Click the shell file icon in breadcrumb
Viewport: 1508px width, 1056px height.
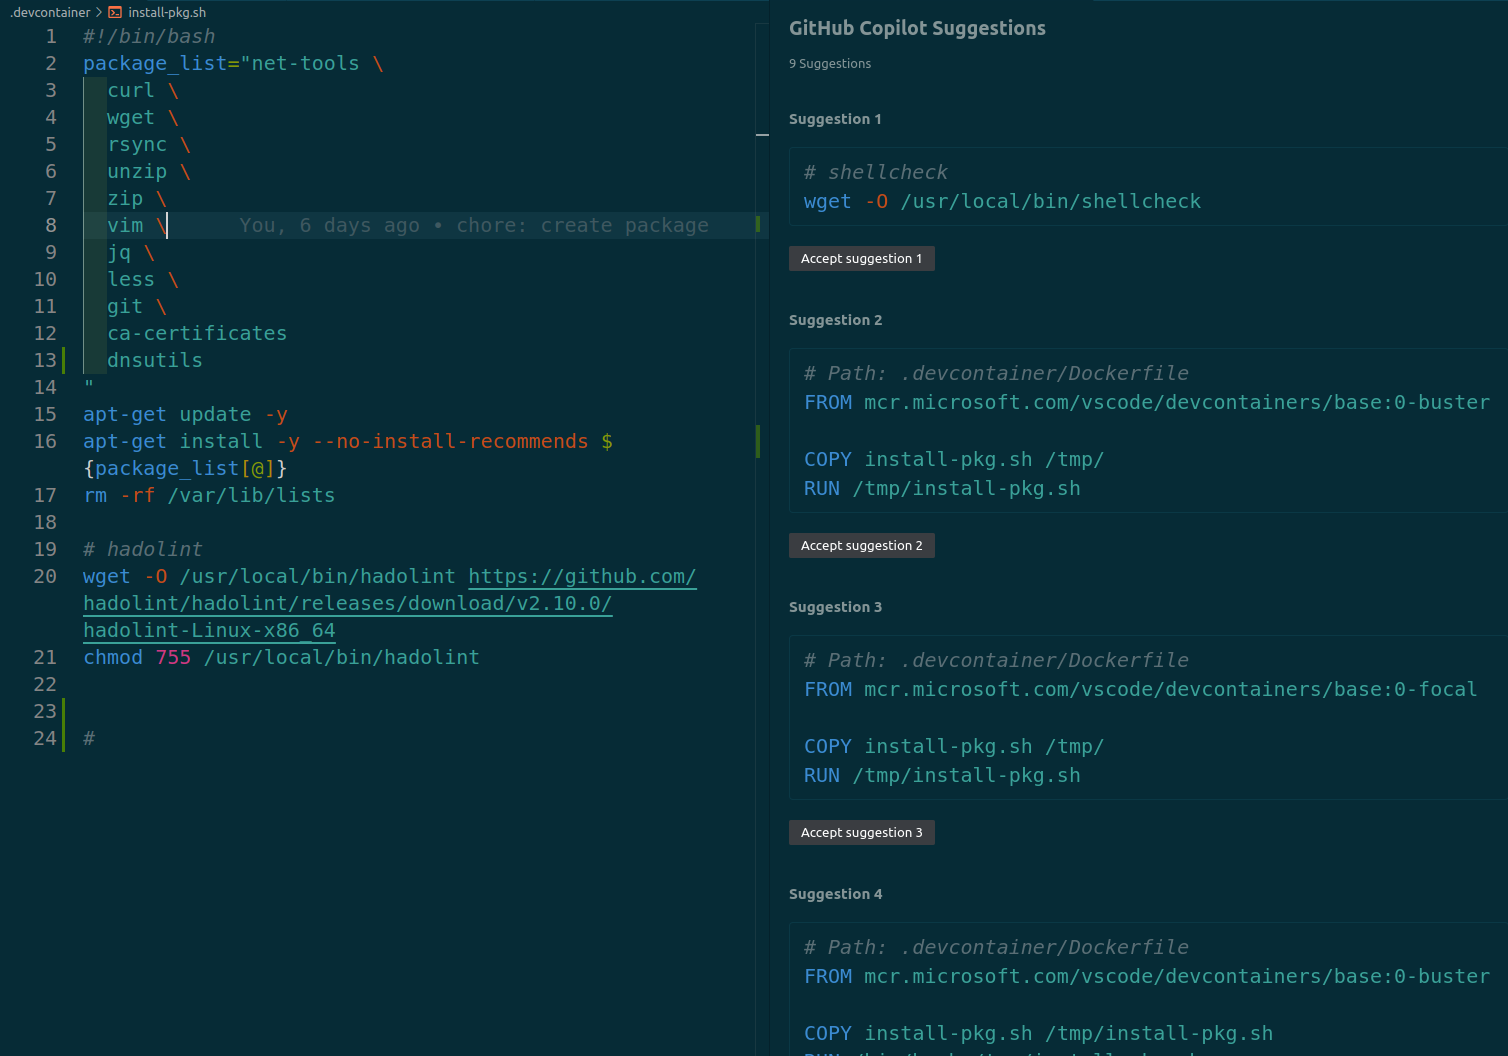click(x=115, y=12)
